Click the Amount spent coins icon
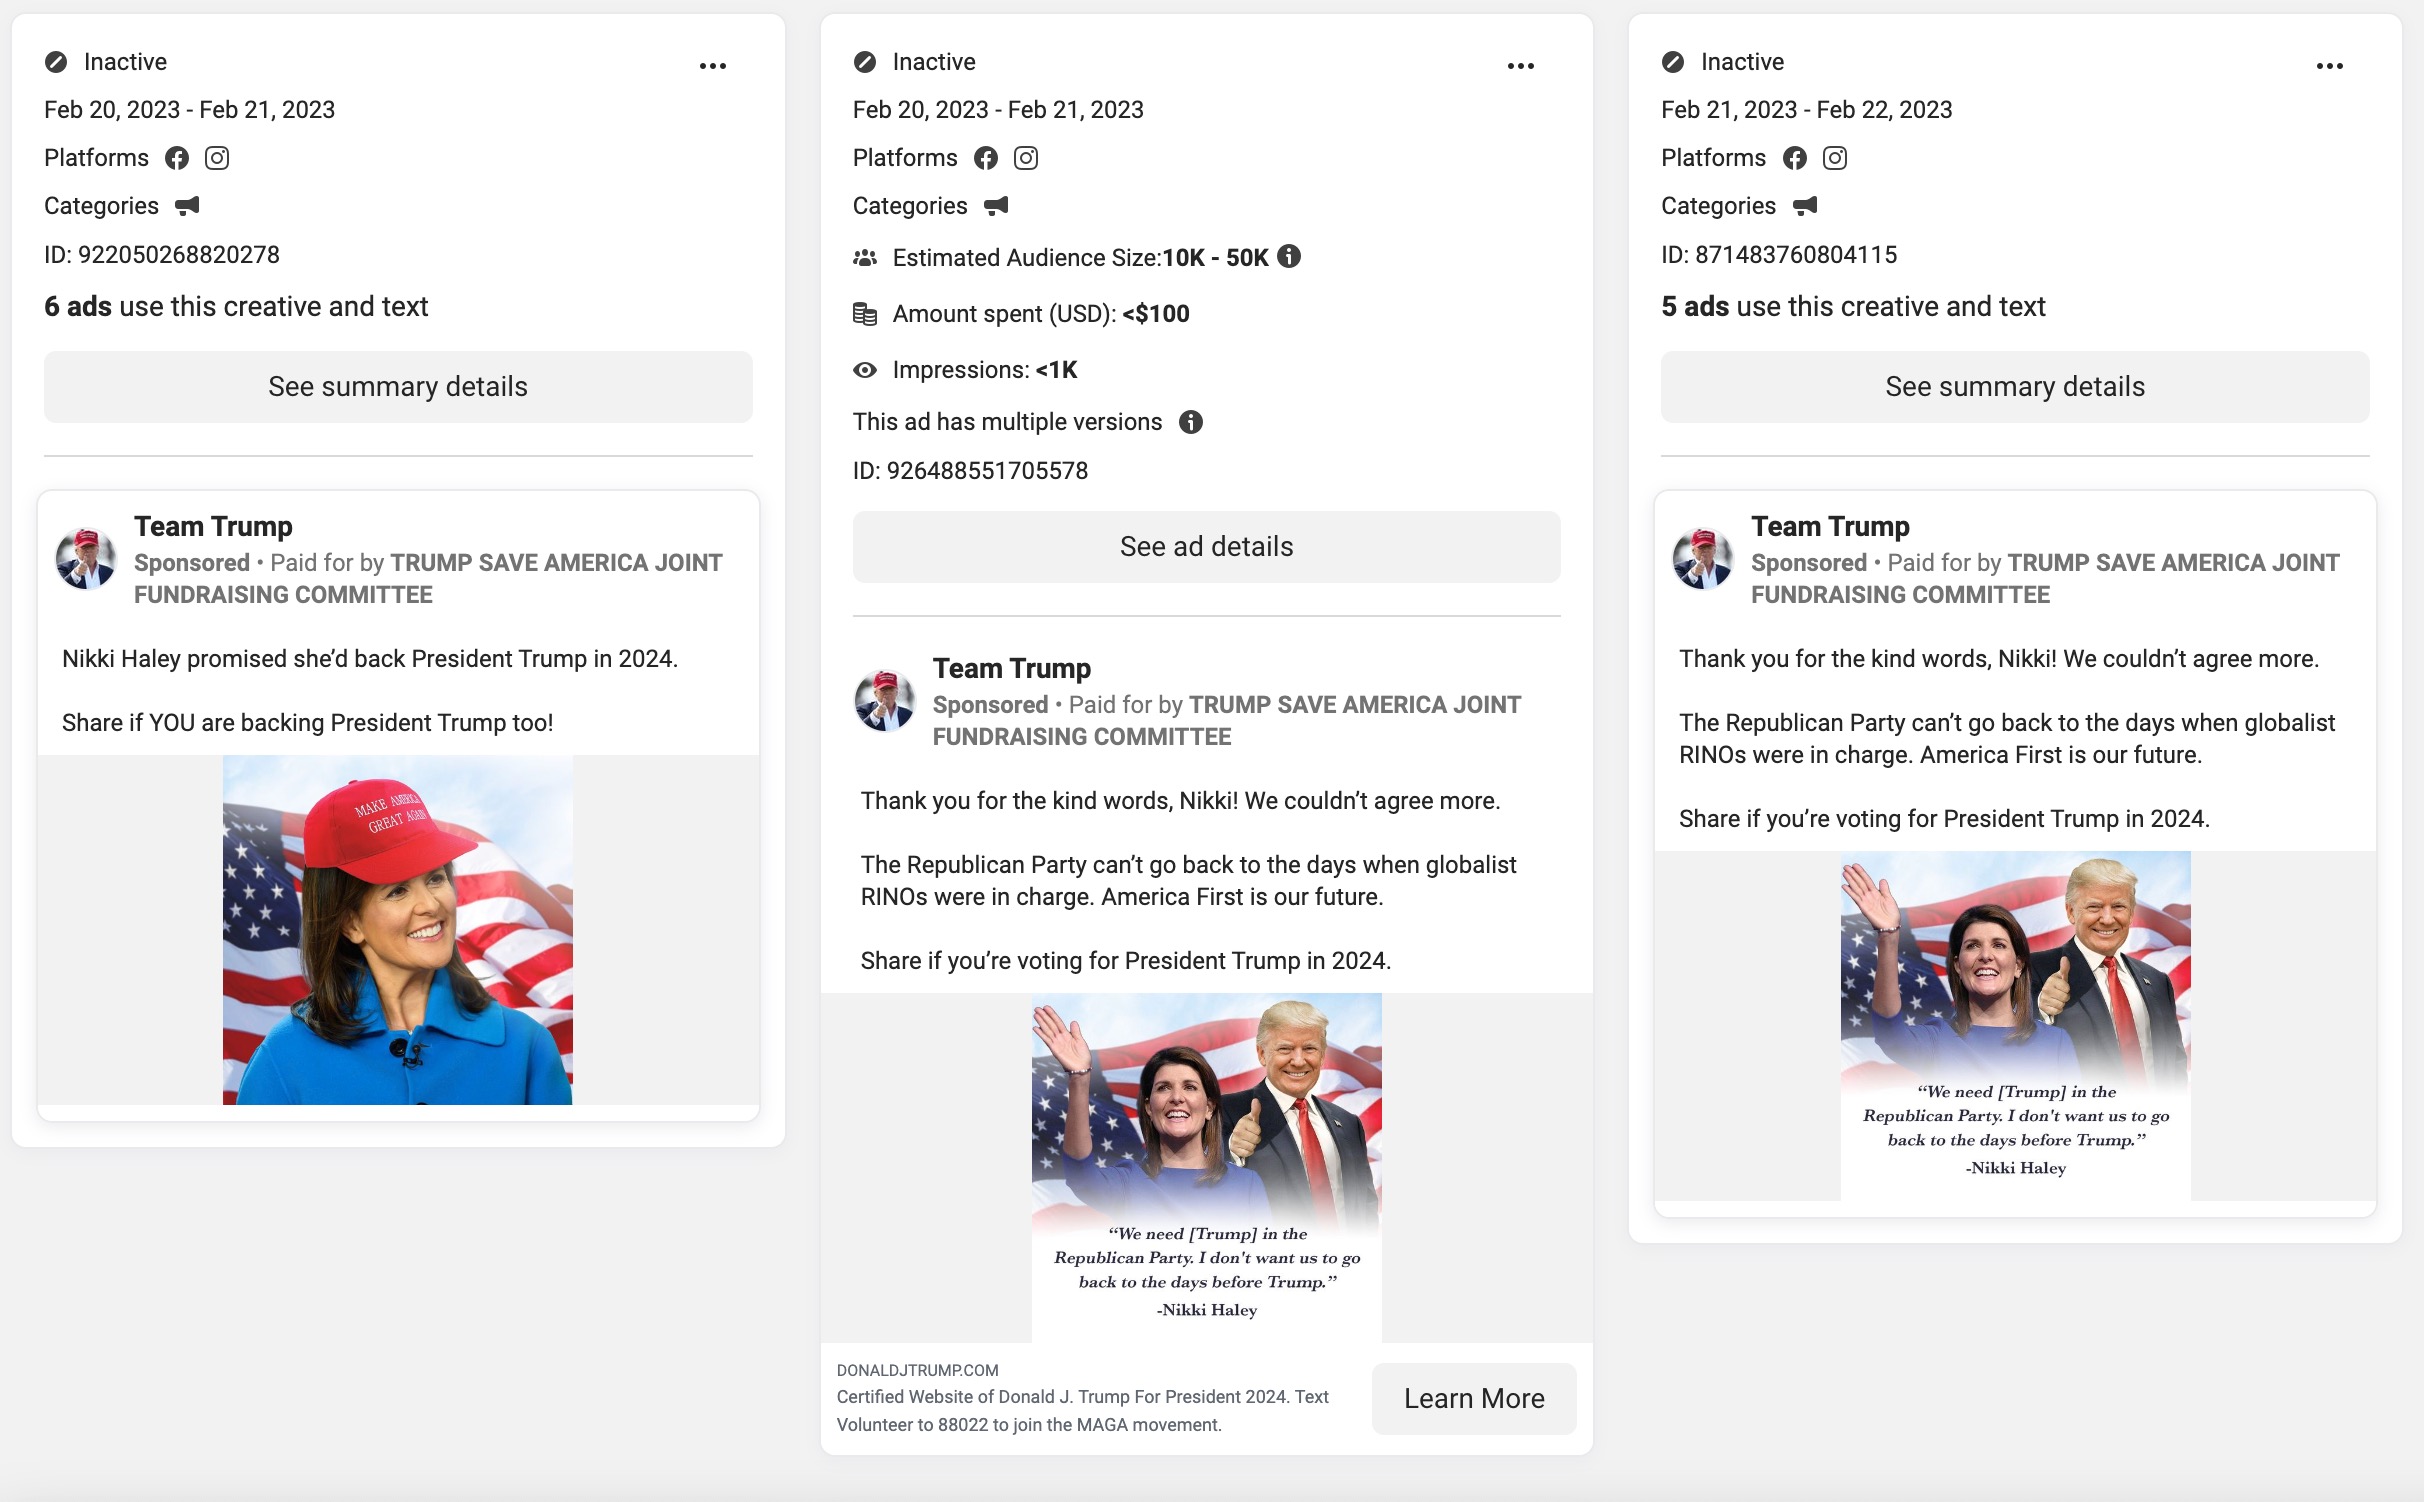 pos(864,313)
